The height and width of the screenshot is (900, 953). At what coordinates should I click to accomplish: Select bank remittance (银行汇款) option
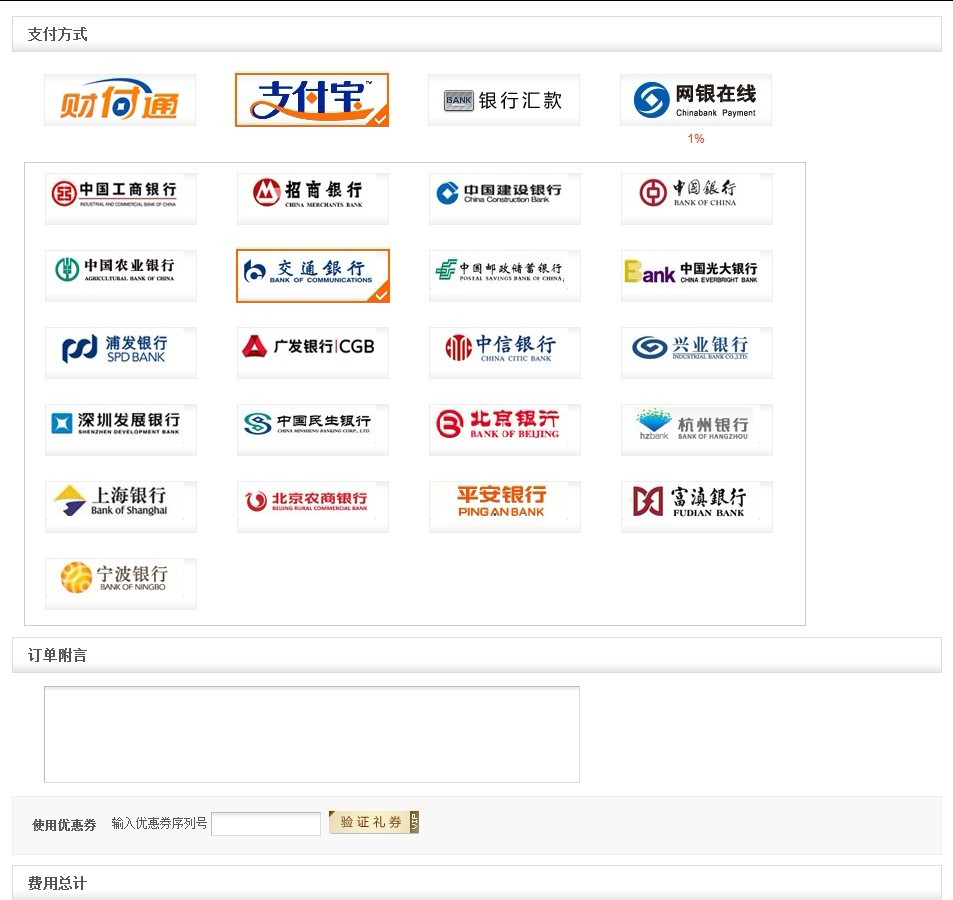pos(504,100)
